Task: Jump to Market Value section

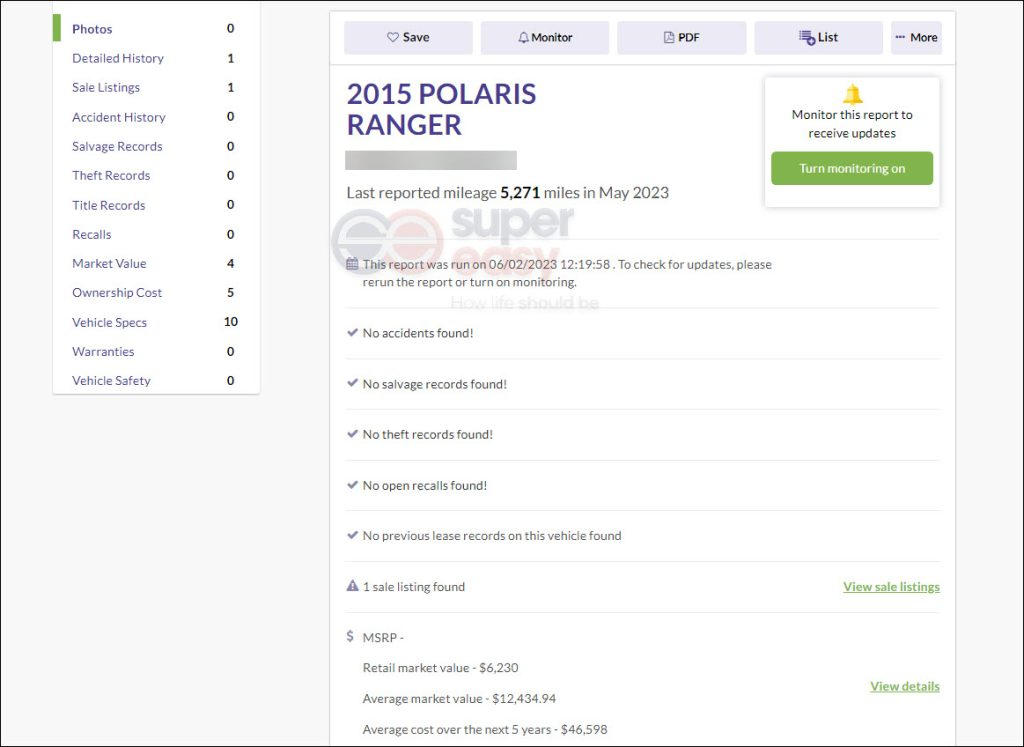Action: (x=109, y=263)
